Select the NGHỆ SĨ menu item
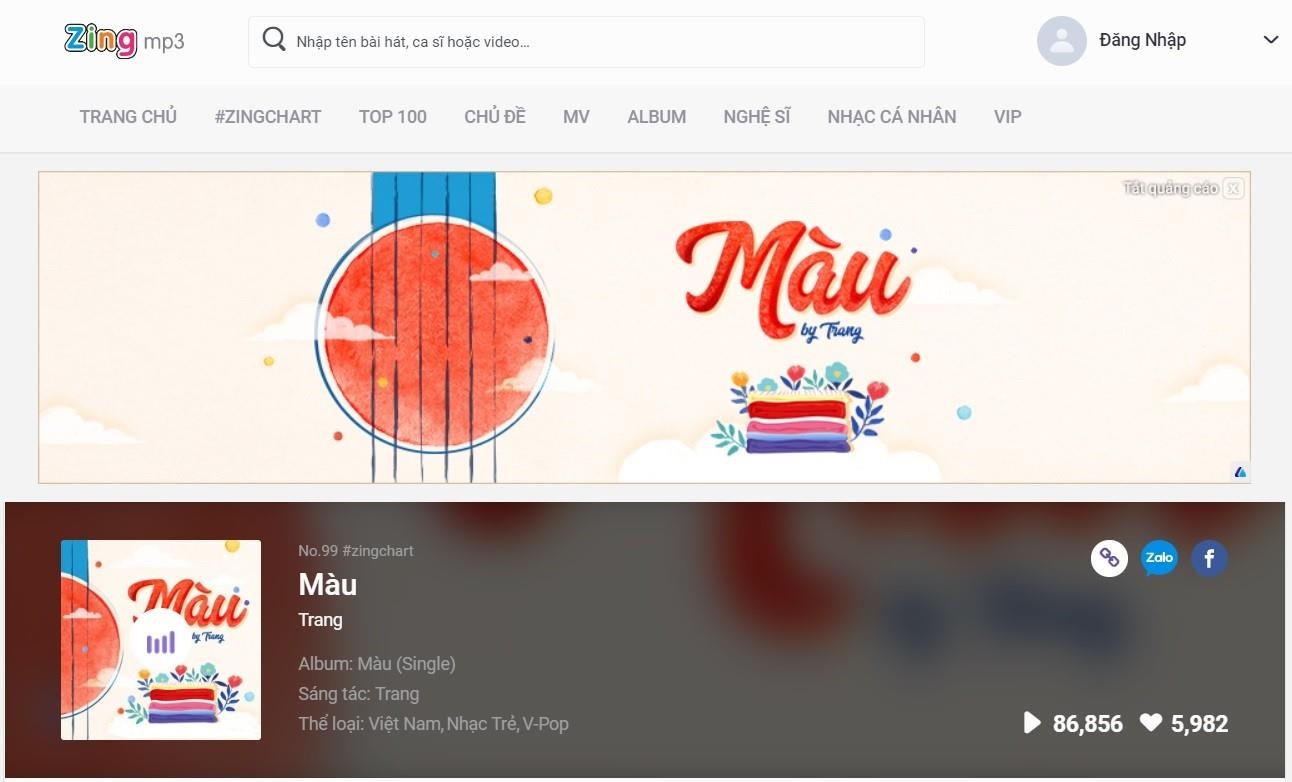This screenshot has width=1292, height=782. pos(757,117)
